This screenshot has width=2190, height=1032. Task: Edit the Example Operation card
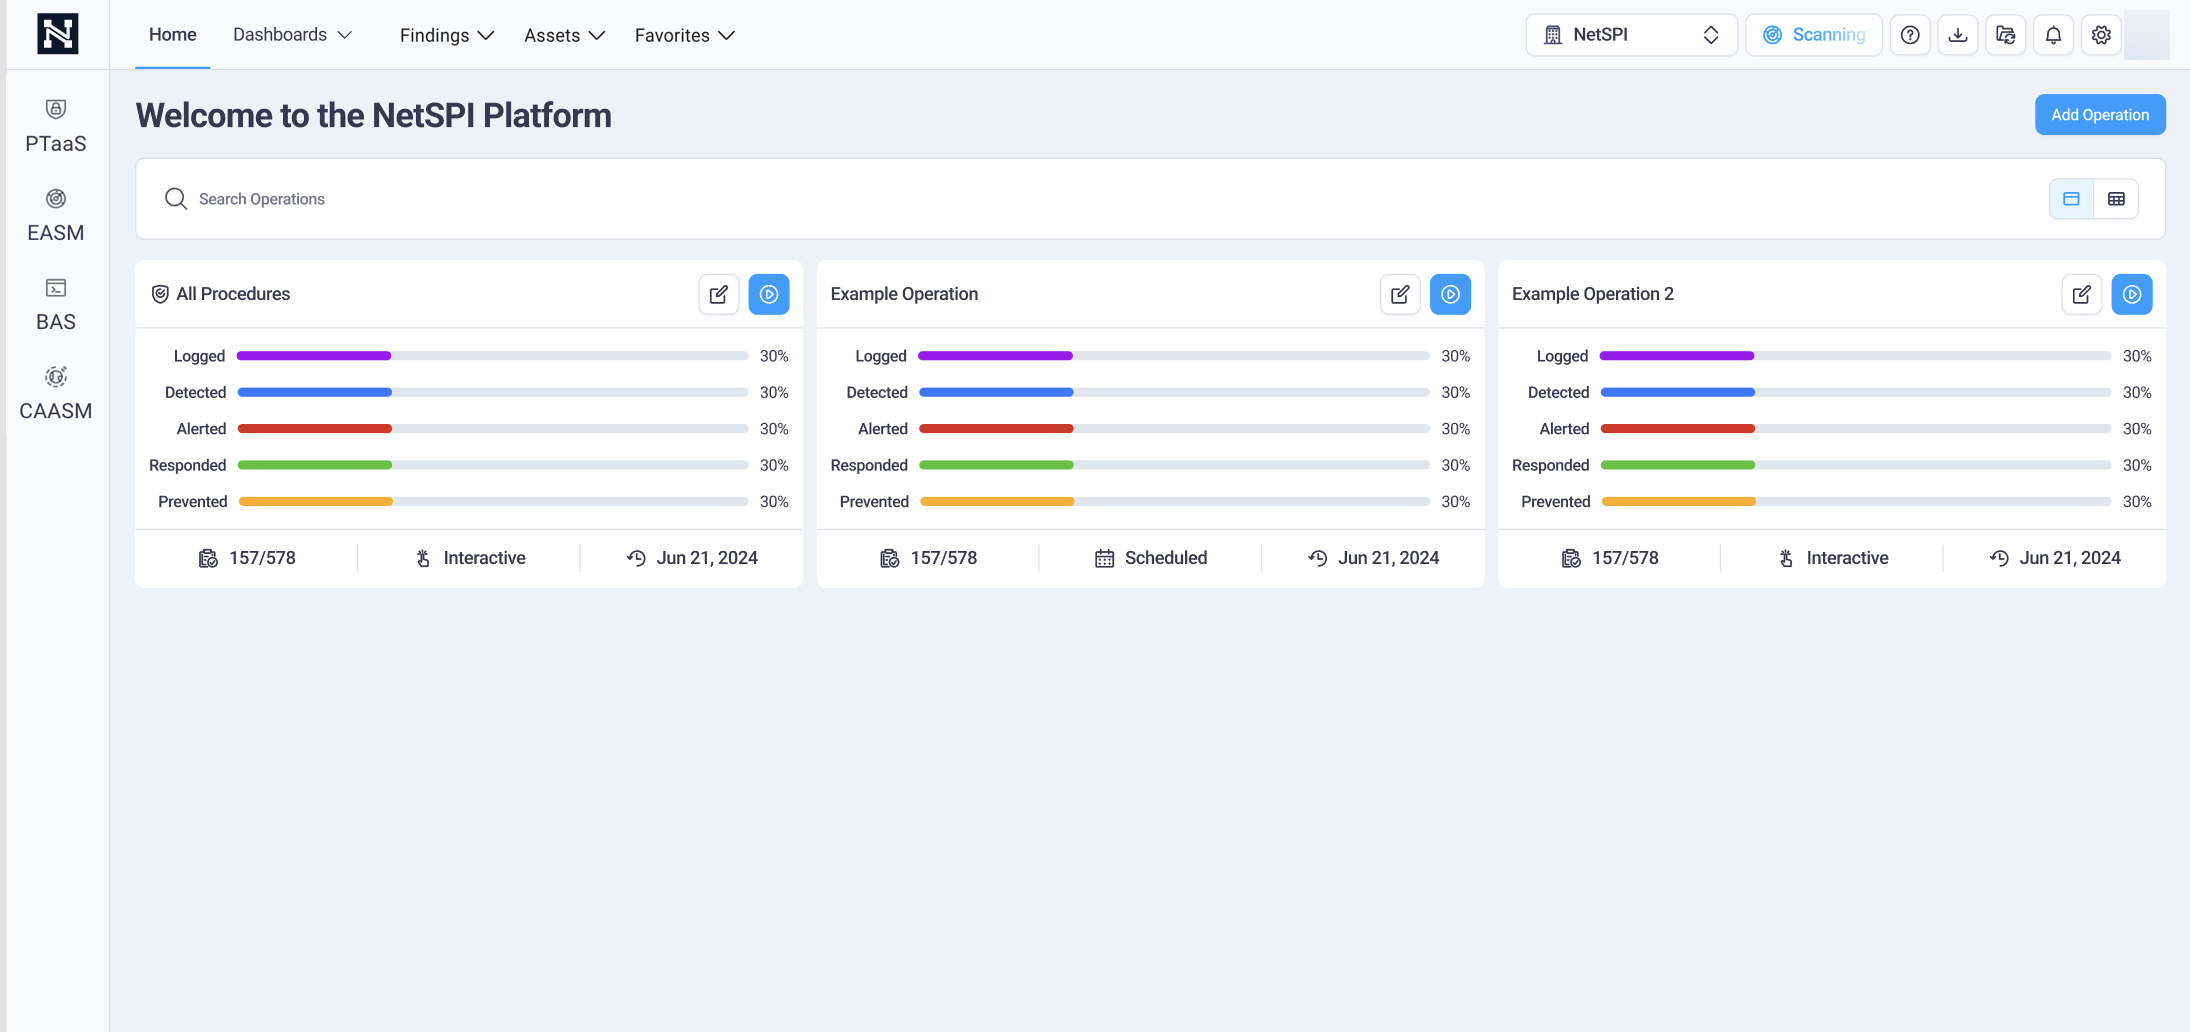pyautogui.click(x=1400, y=294)
